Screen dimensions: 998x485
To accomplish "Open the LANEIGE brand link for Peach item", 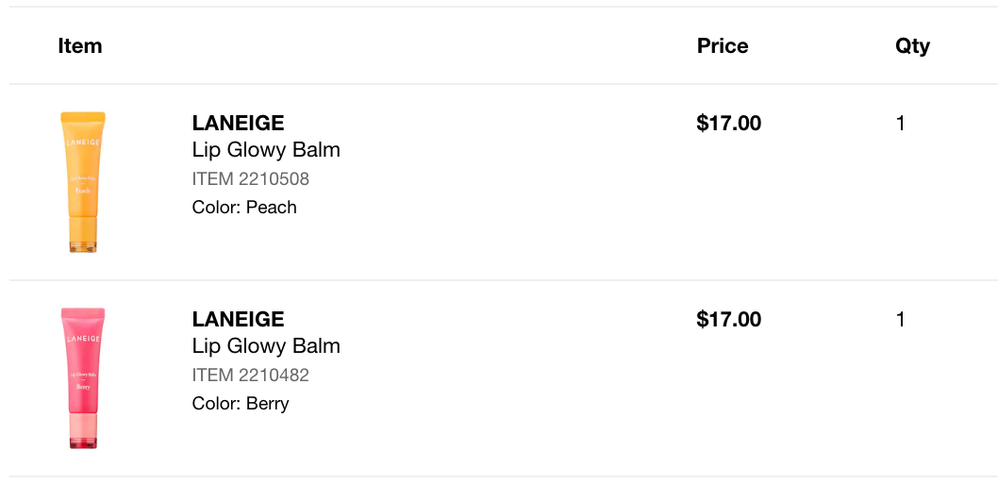I will coord(238,123).
